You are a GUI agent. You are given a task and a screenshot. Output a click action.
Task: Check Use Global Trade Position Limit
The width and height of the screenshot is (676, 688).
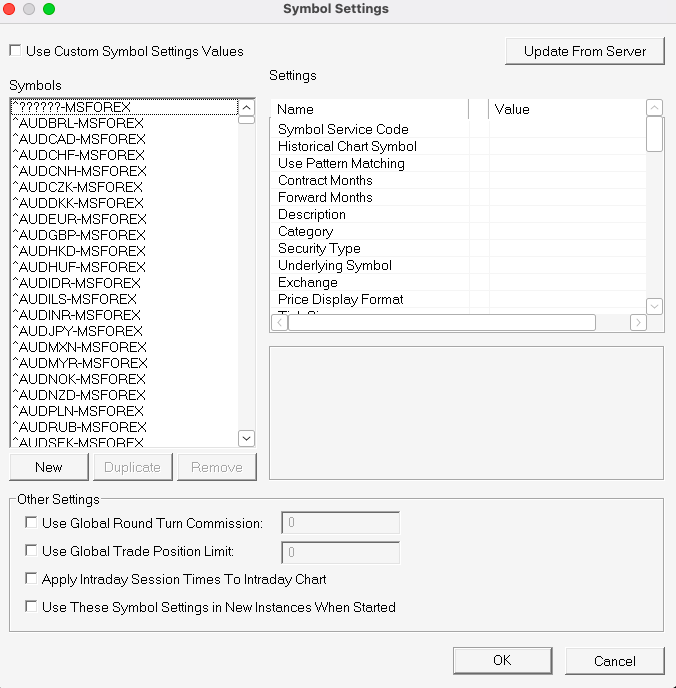click(32, 551)
